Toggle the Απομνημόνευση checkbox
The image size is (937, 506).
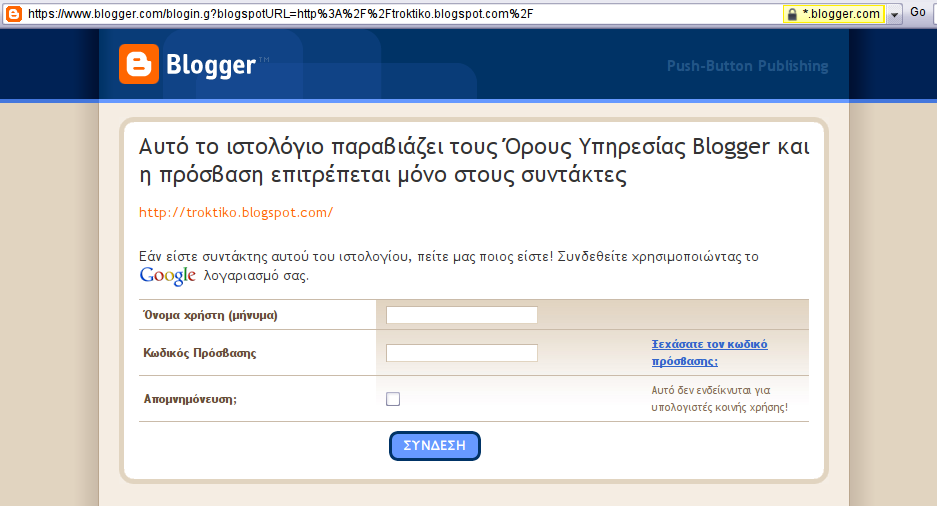tap(393, 398)
